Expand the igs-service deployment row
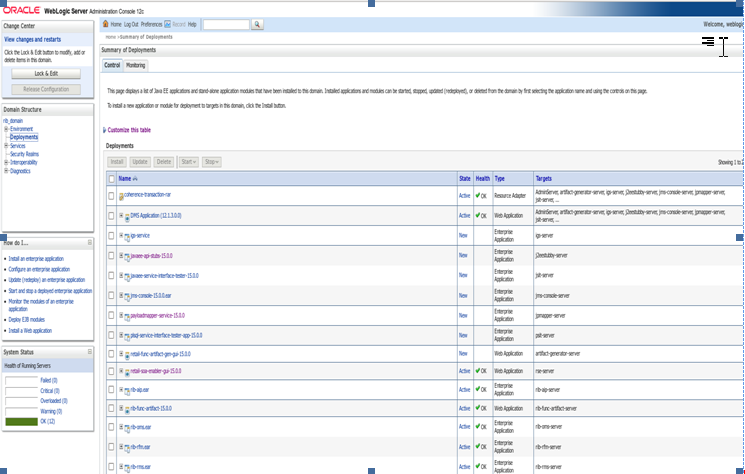This screenshot has width=745, height=474. [x=121, y=236]
